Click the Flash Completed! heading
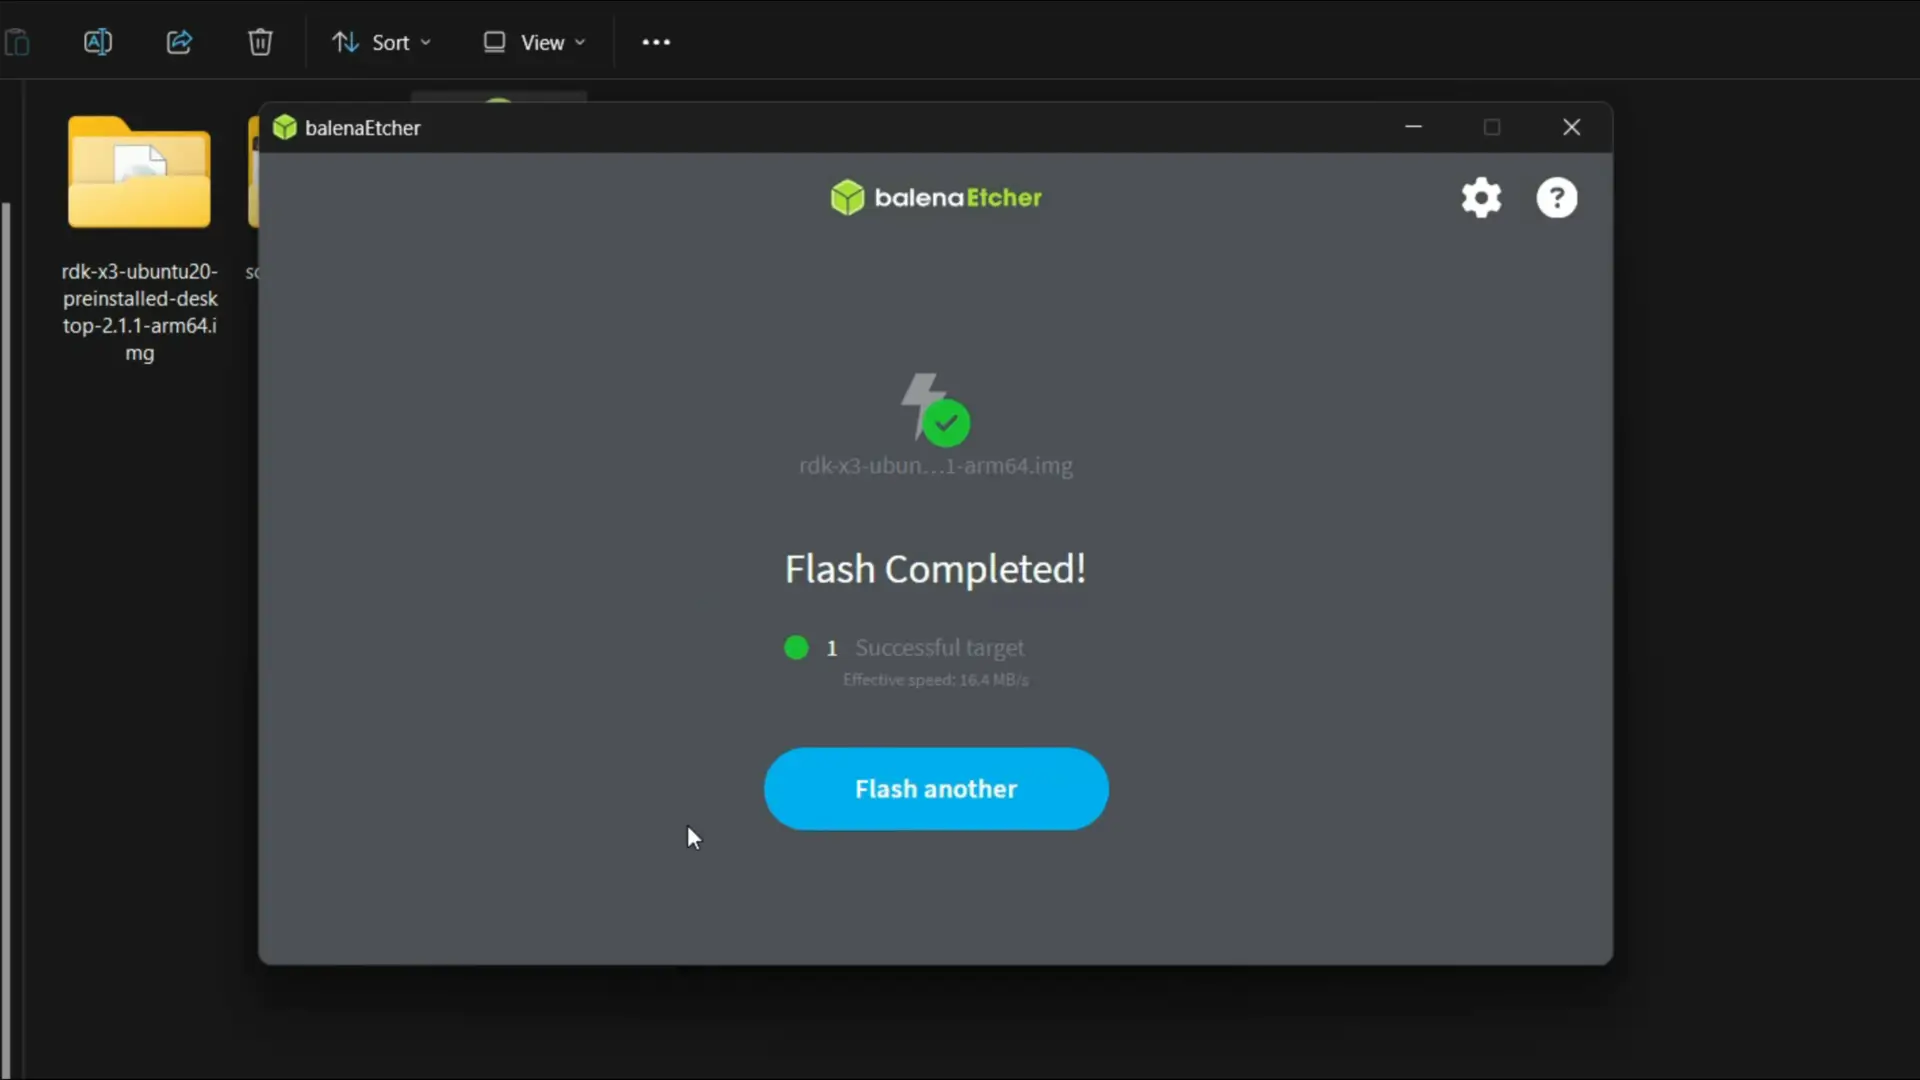This screenshot has height=1080, width=1920. [x=935, y=569]
